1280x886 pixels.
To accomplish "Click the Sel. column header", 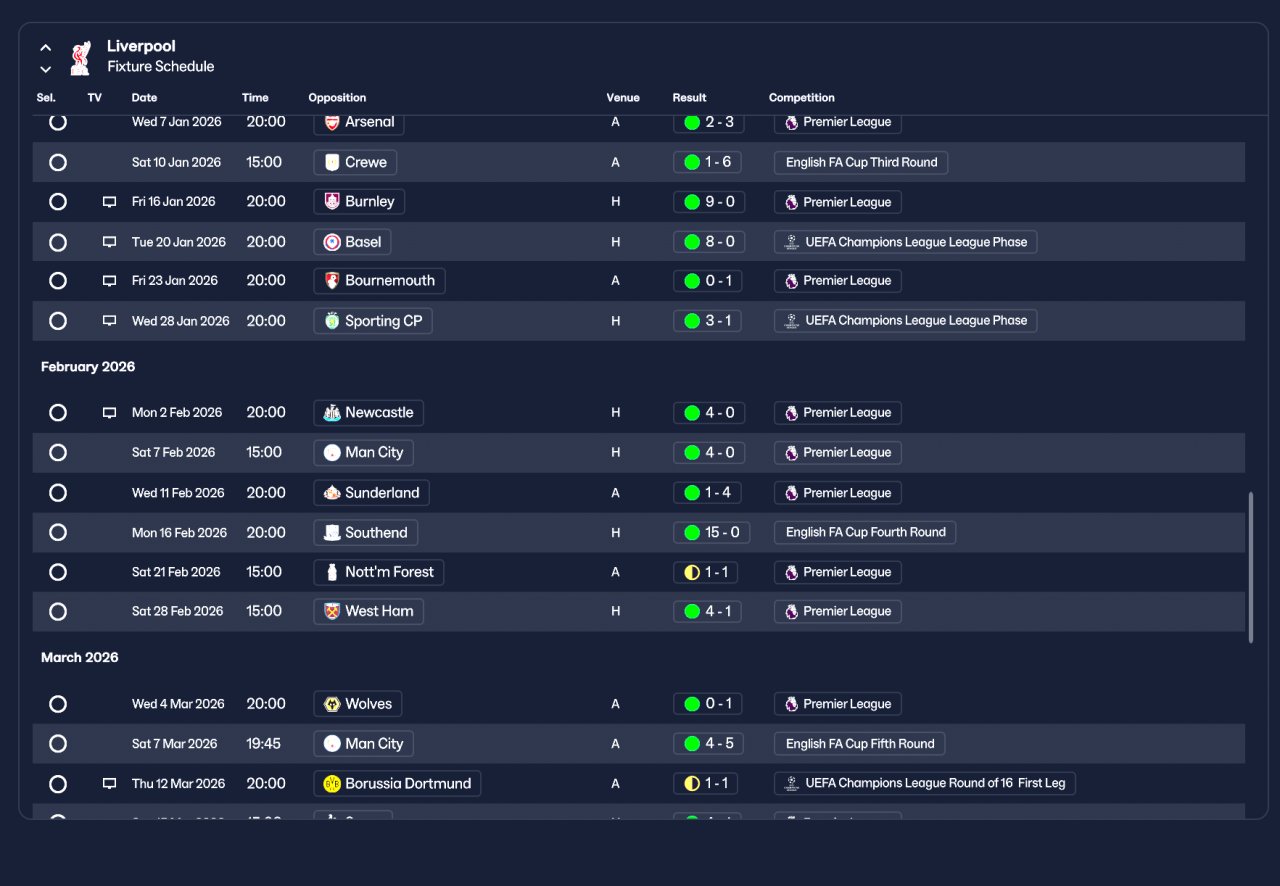I will point(46,98).
